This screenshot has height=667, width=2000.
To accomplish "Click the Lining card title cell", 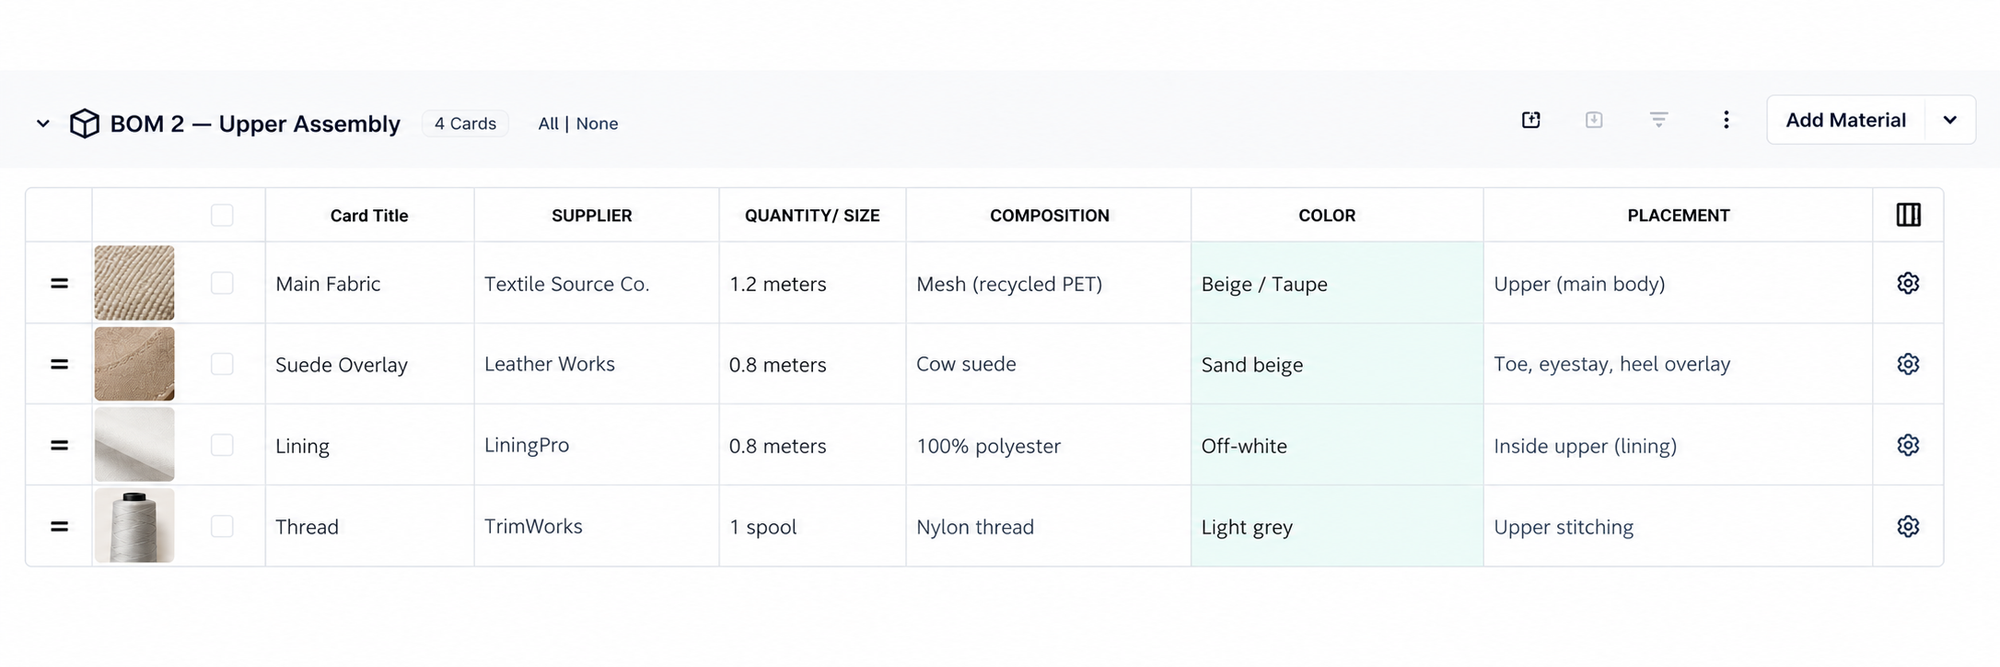I will [x=369, y=446].
